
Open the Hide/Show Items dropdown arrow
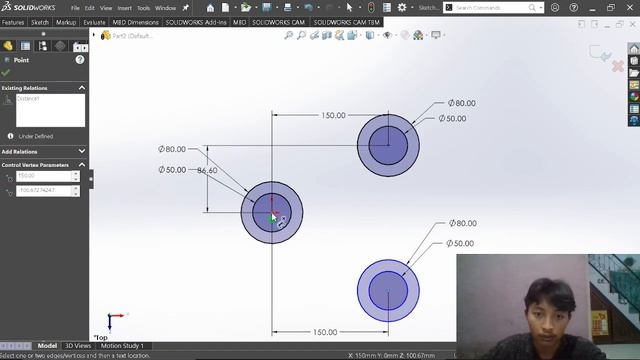tap(396, 36)
